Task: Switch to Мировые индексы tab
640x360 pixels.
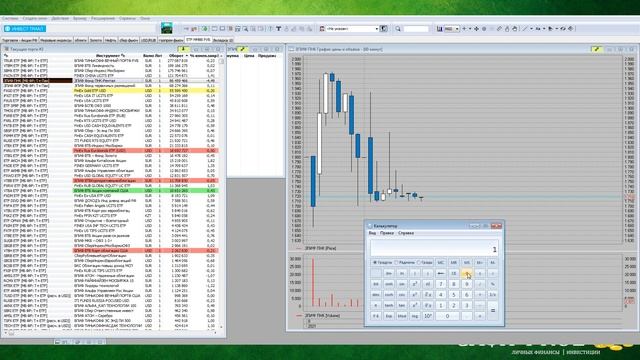Action: click(x=56, y=40)
